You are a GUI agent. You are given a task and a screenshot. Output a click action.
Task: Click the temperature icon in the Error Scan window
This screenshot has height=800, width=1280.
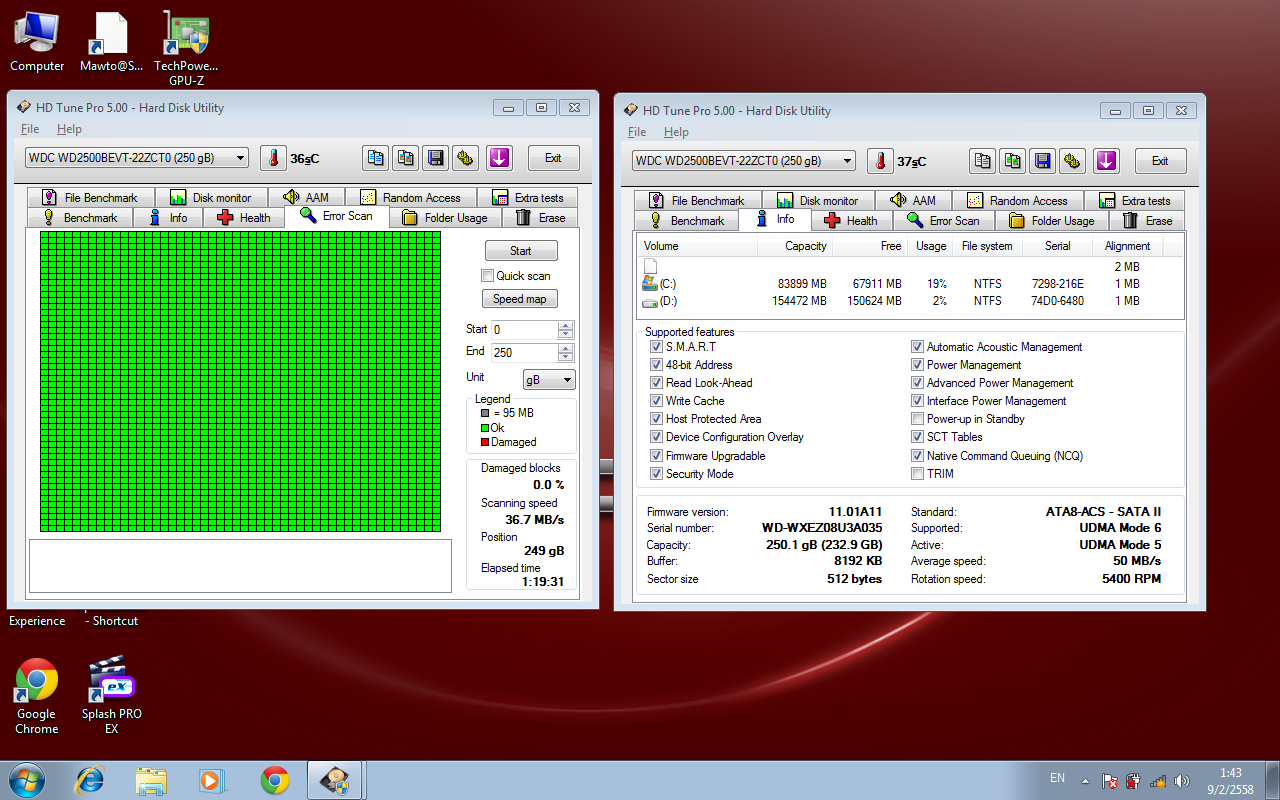click(273, 158)
